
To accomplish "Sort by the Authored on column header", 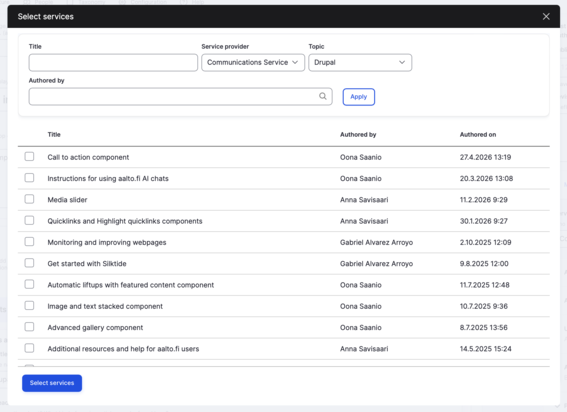I will click(x=478, y=135).
